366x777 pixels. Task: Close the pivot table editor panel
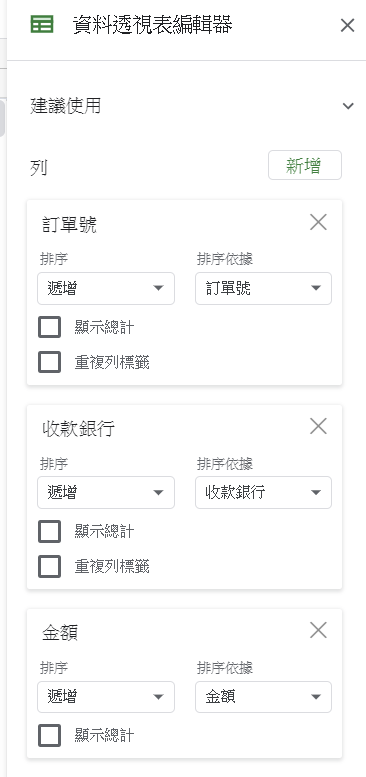pyautogui.click(x=347, y=25)
